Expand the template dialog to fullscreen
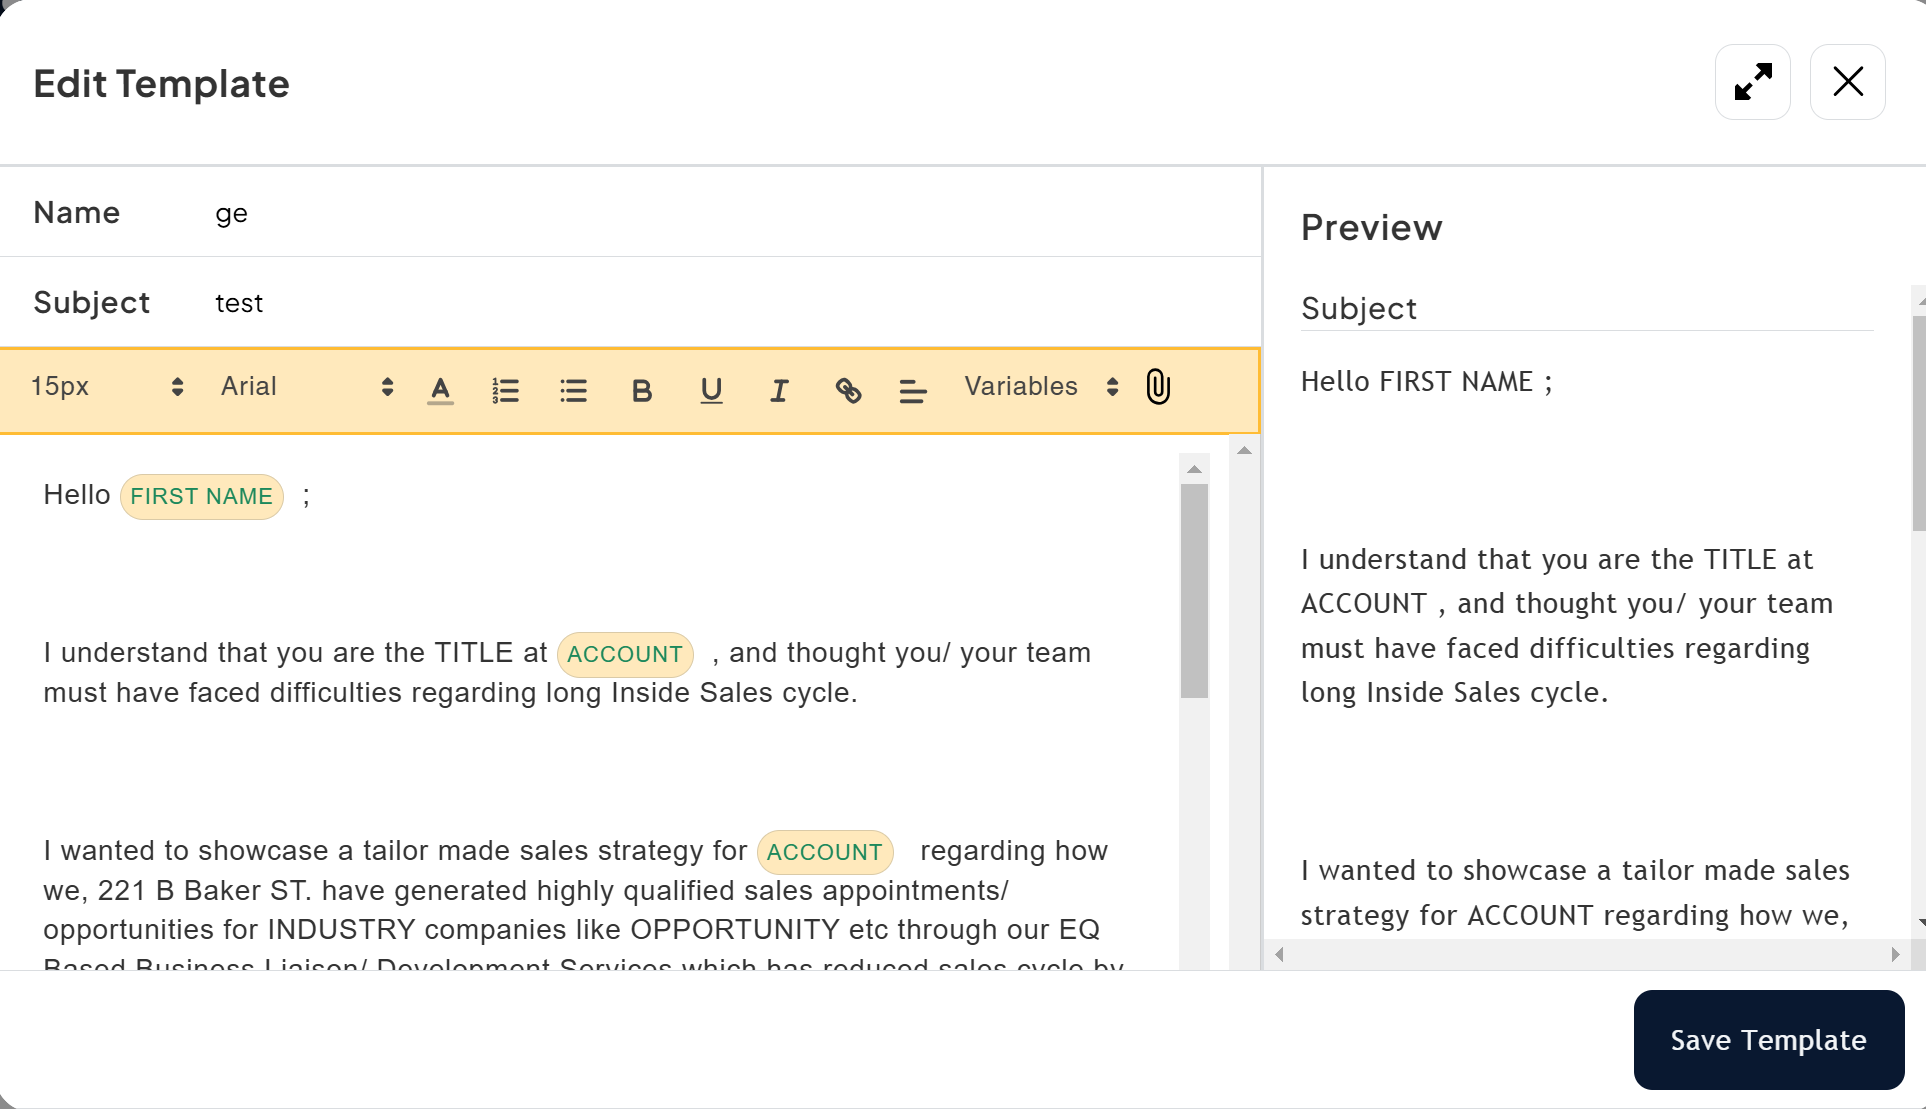1926x1109 pixels. pos(1752,82)
